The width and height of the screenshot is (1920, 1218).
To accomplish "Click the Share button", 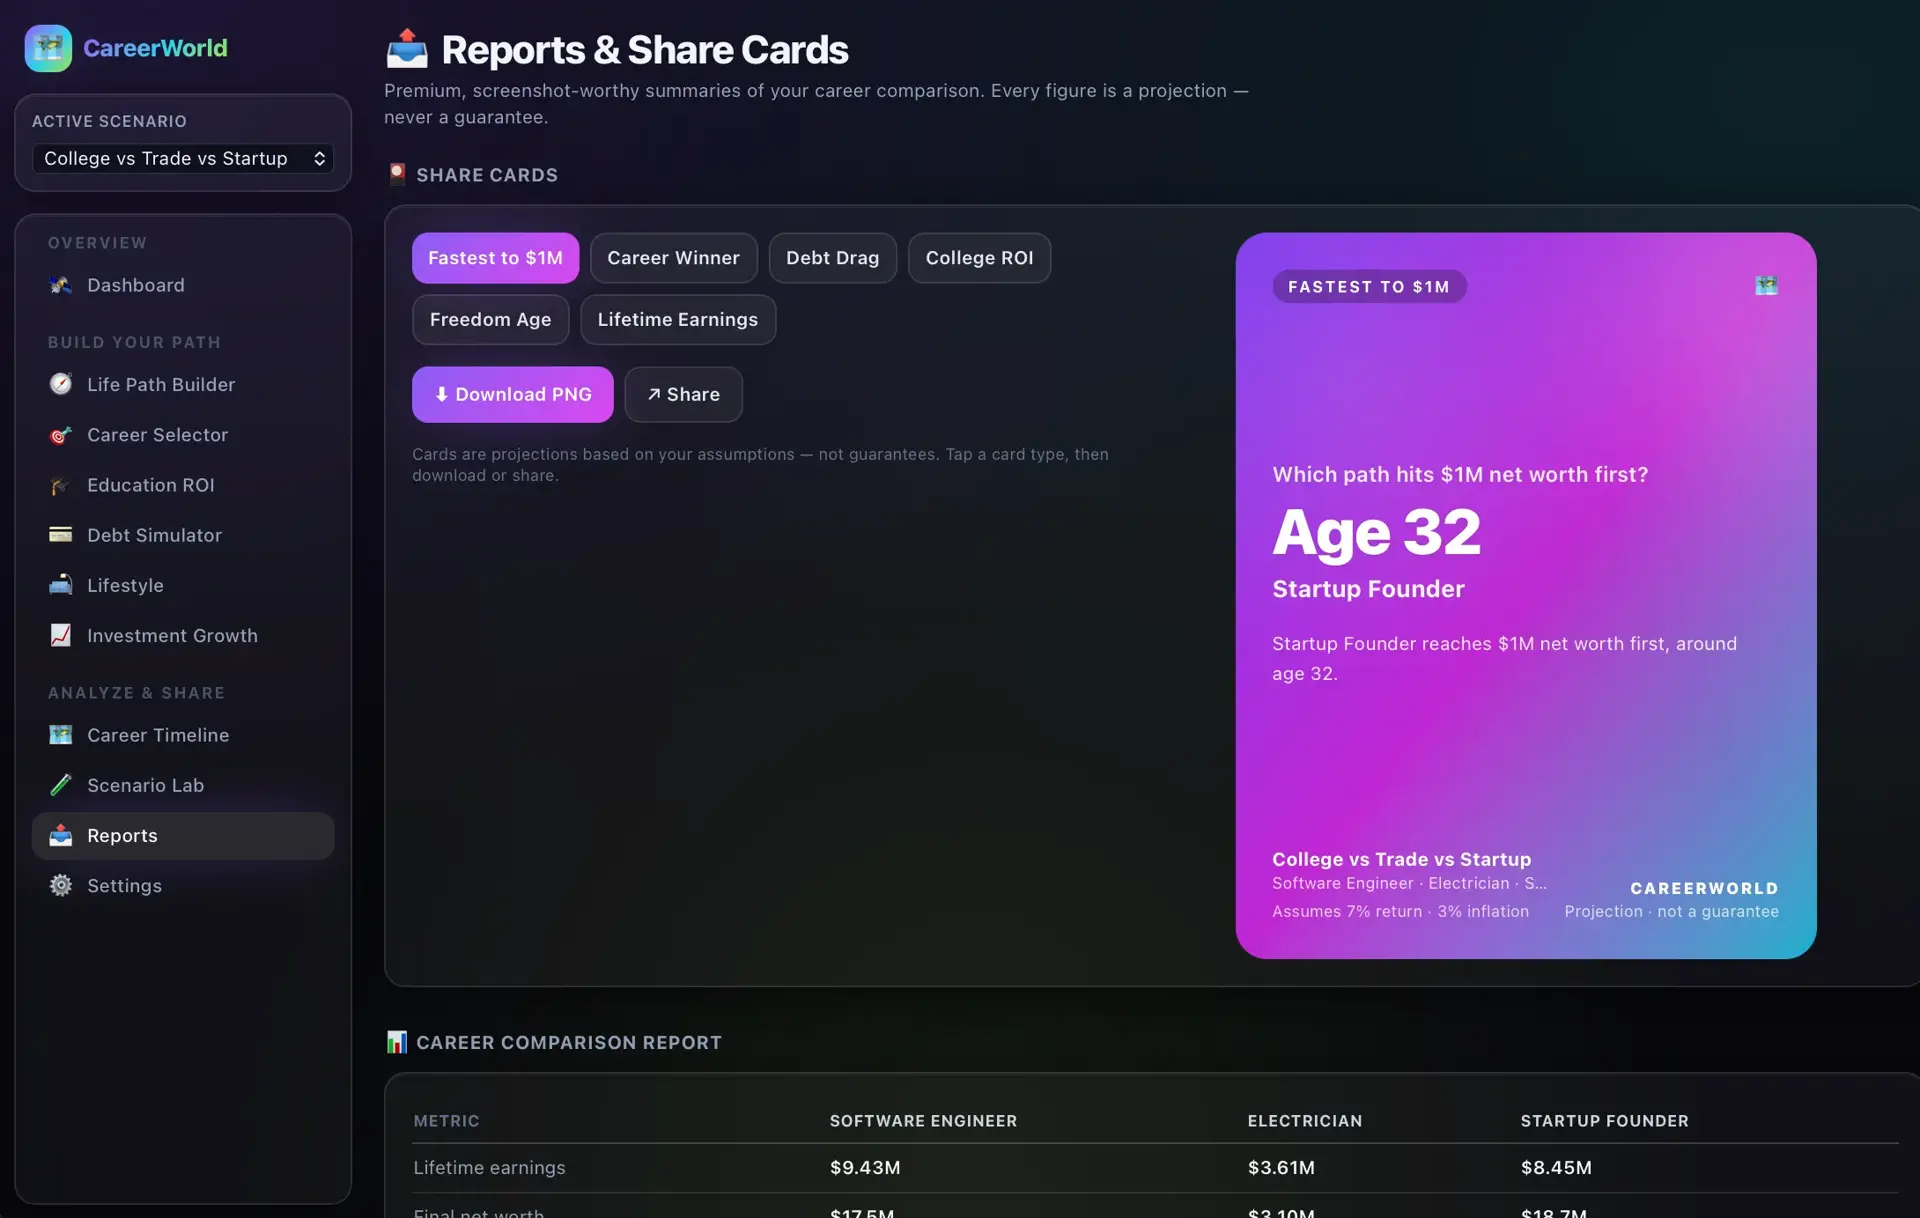I will pos(683,394).
